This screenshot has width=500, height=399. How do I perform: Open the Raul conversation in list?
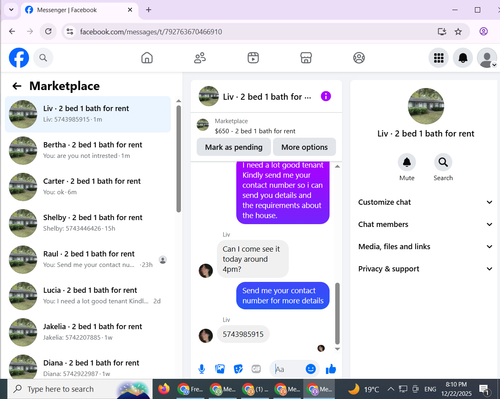pos(88,259)
